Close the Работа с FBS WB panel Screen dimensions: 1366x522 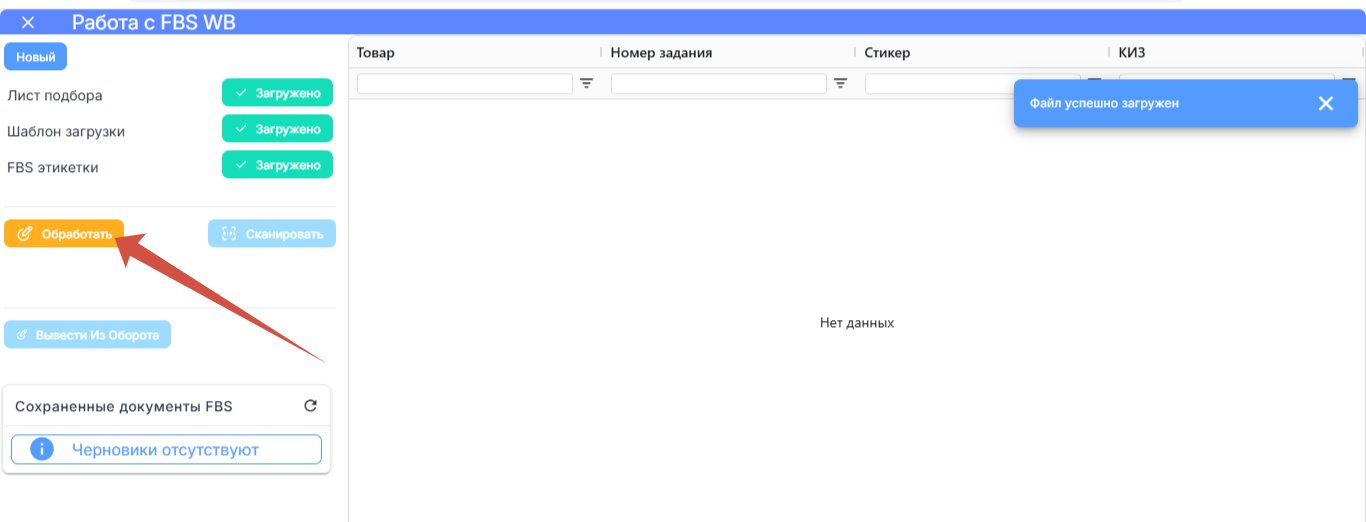pos(28,22)
